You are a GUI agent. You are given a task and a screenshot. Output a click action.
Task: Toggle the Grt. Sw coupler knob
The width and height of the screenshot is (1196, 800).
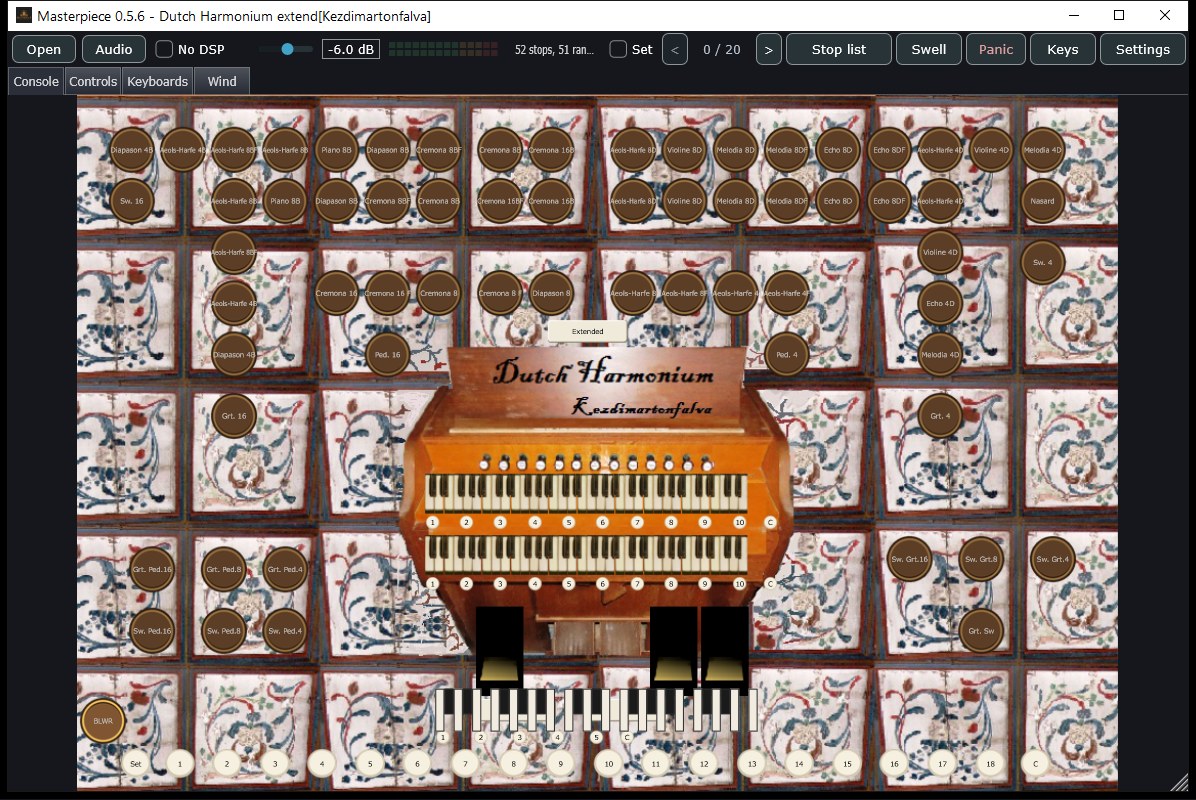982,631
